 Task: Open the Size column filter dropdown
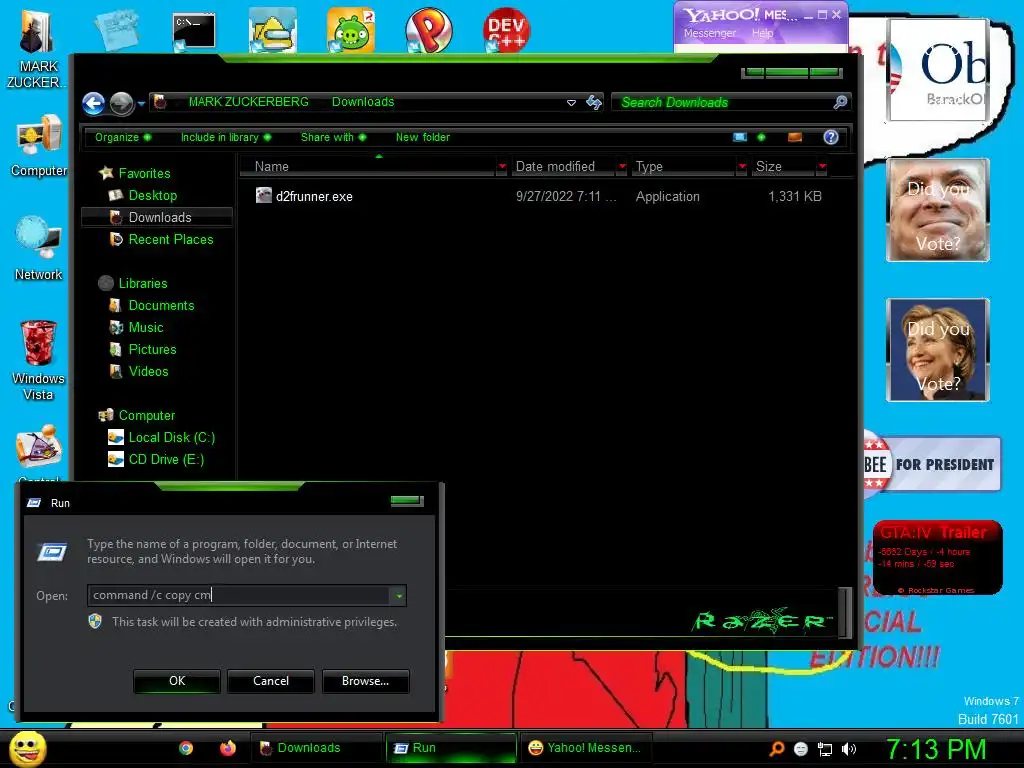pos(822,167)
